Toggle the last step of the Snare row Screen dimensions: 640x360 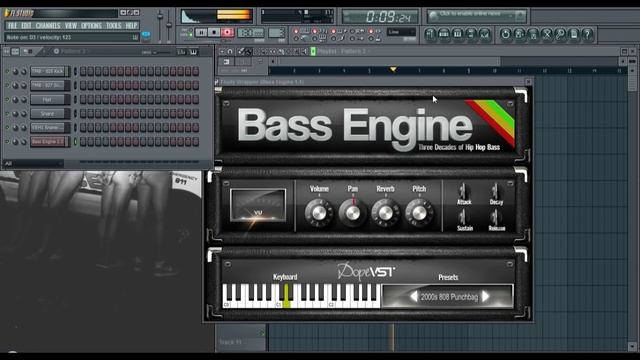pos(196,113)
